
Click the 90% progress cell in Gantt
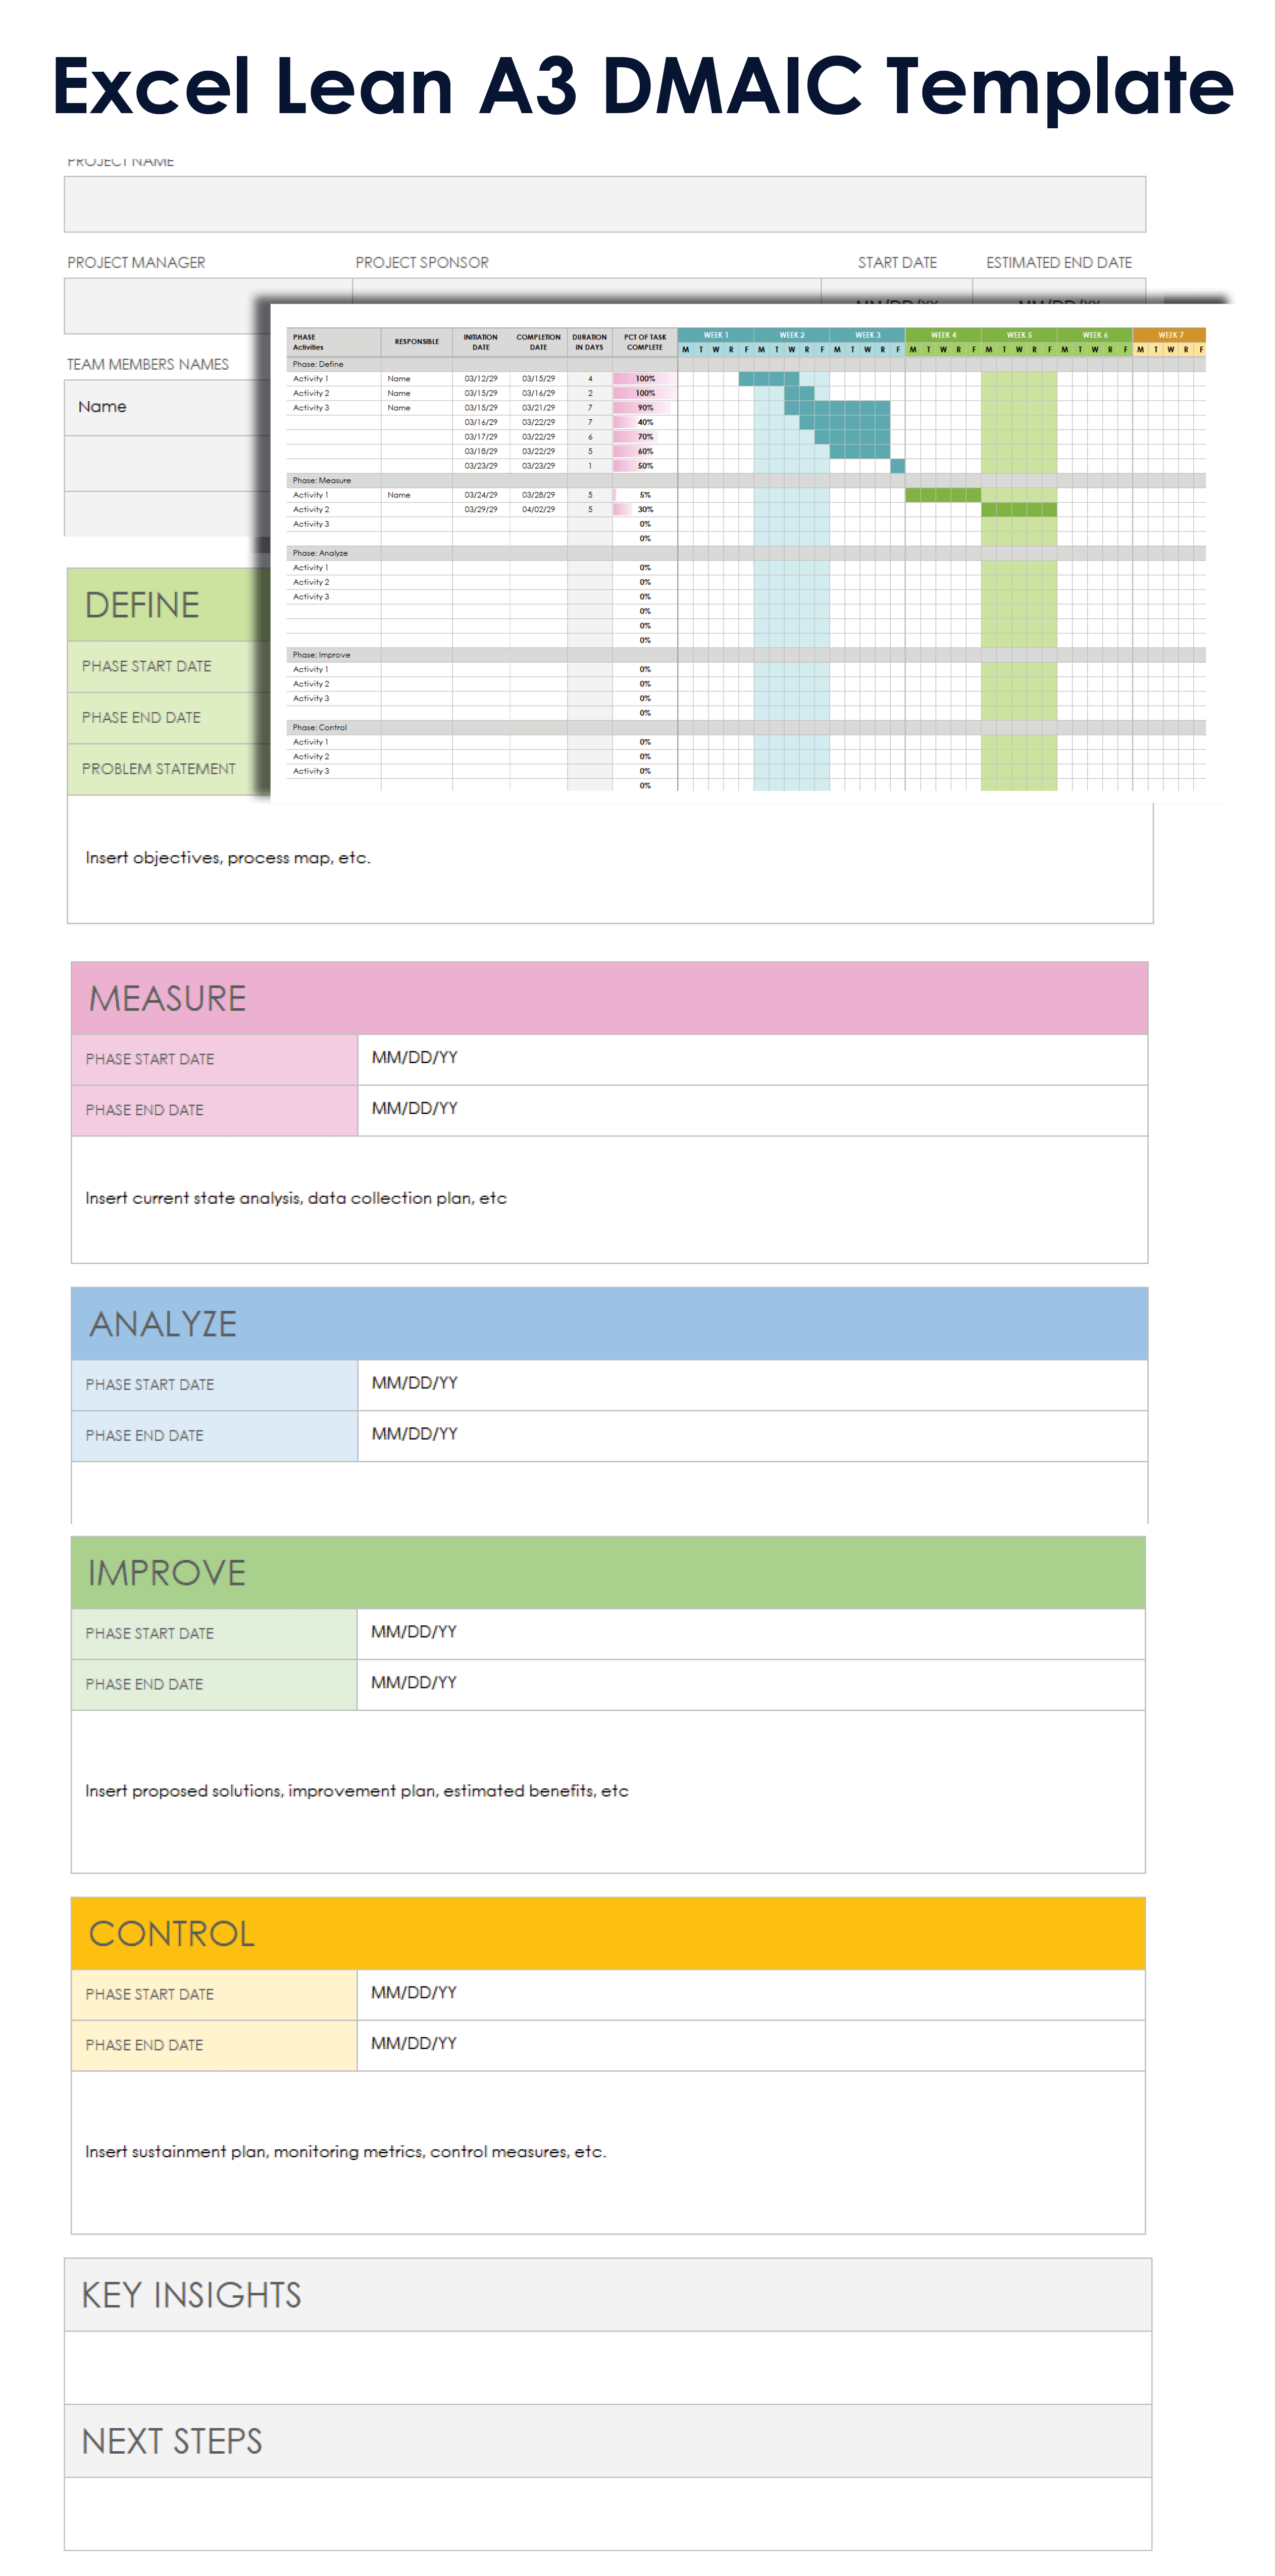(645, 408)
